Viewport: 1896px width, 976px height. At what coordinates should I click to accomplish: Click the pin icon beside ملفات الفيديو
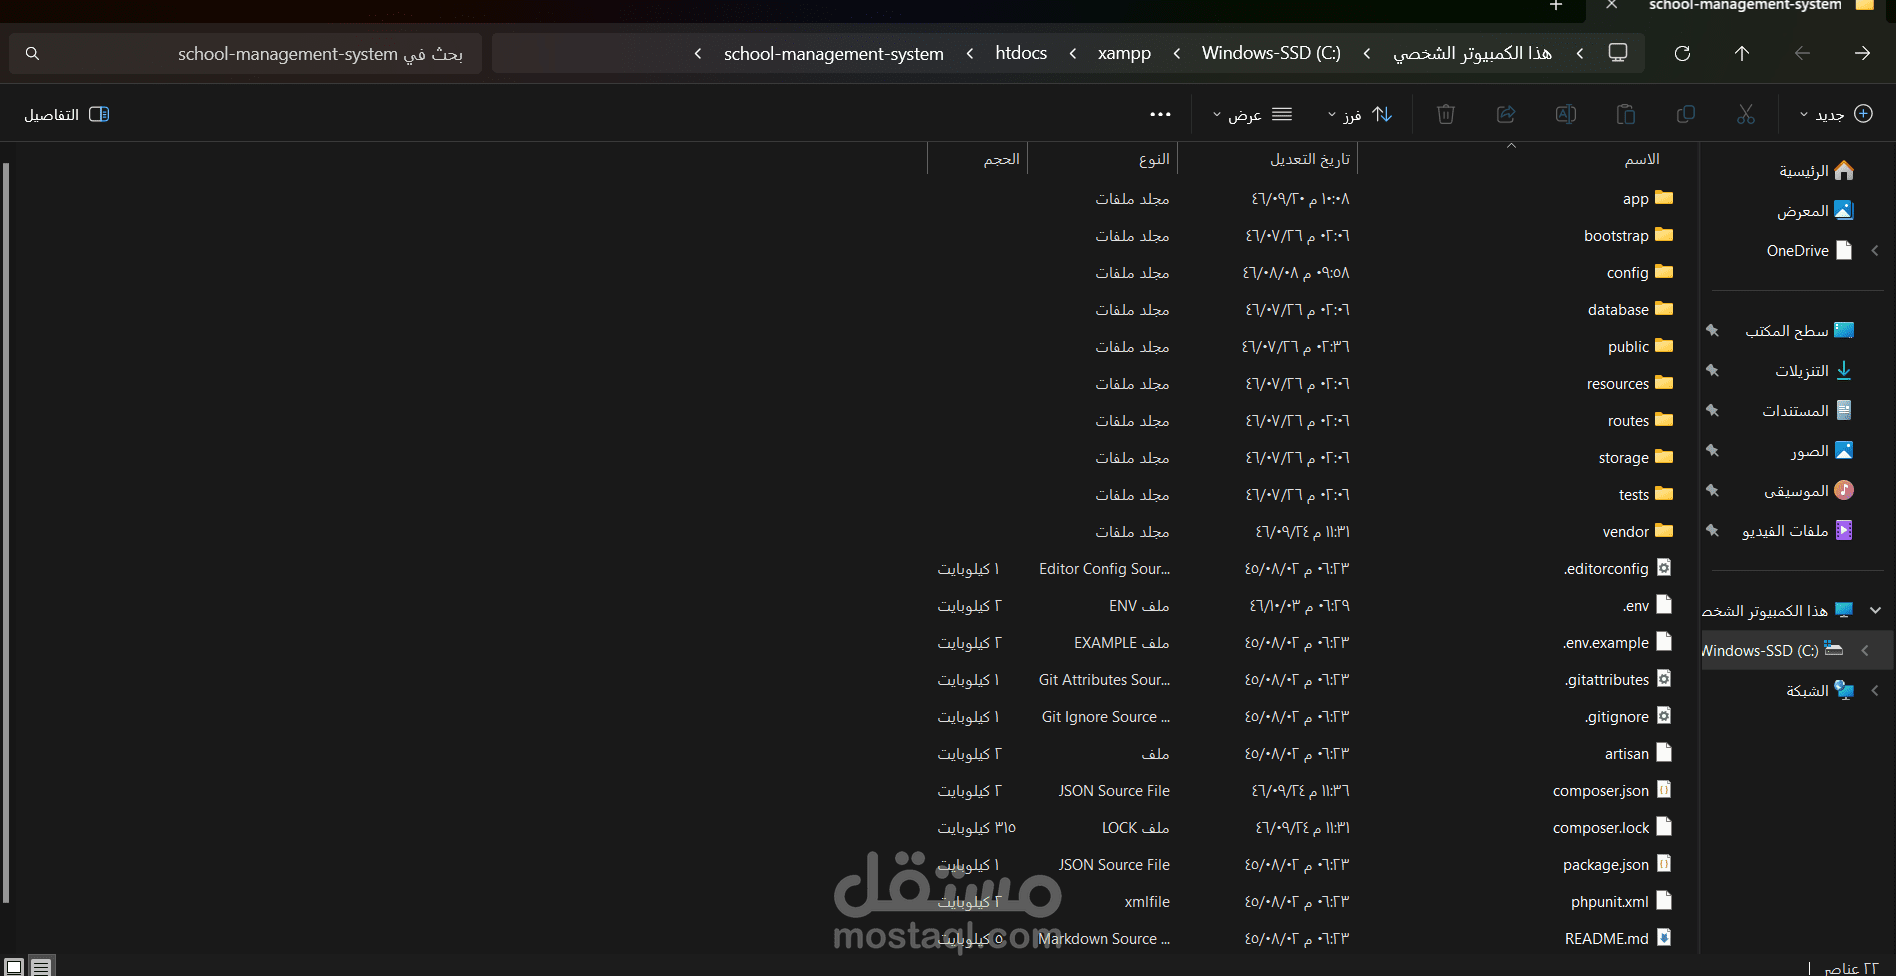tap(1712, 530)
